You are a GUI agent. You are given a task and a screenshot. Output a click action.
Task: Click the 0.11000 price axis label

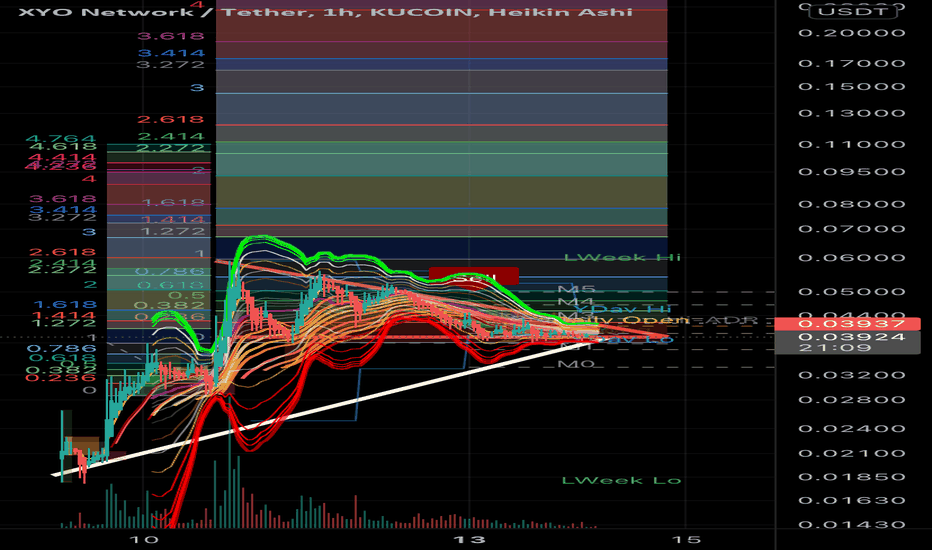[852, 144]
